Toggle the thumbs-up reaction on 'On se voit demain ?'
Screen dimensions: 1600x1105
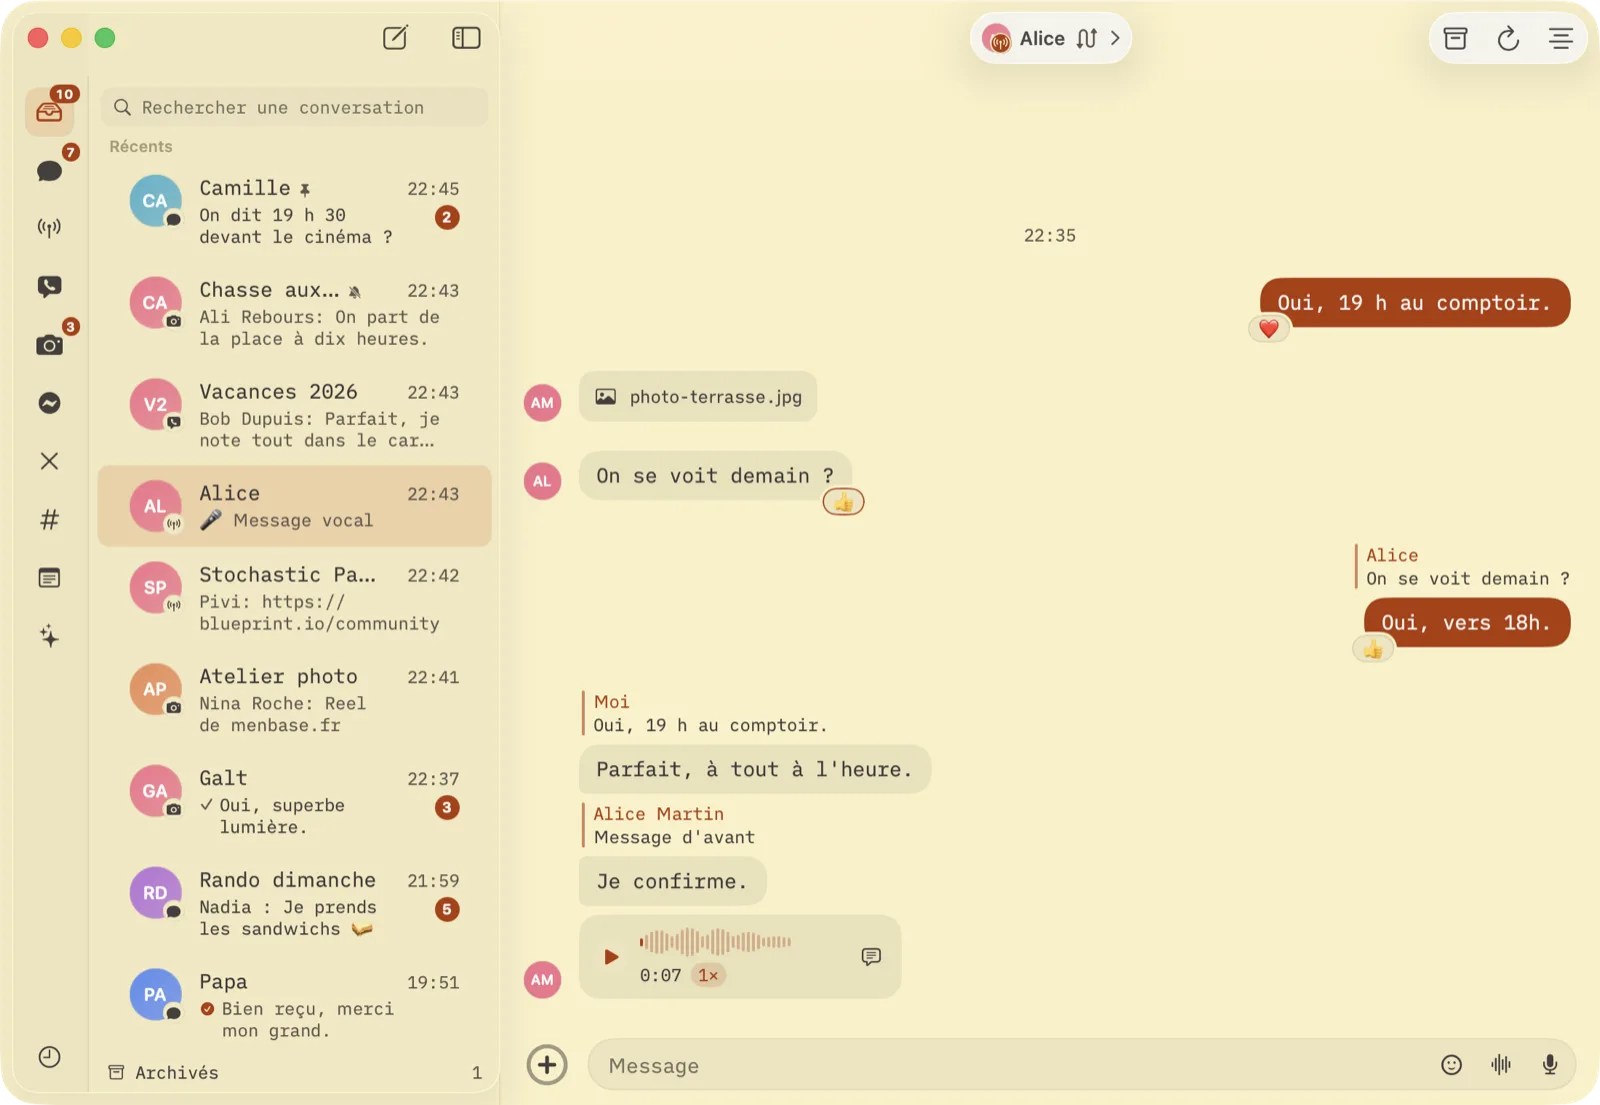click(843, 502)
